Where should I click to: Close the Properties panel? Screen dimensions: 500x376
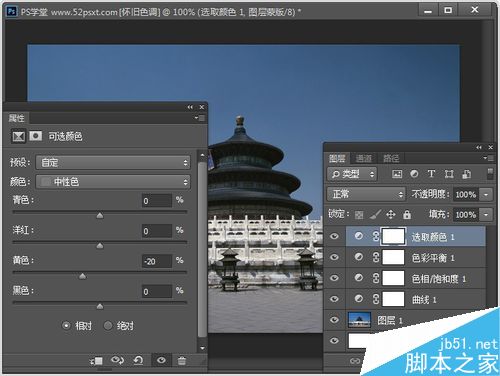coord(202,107)
